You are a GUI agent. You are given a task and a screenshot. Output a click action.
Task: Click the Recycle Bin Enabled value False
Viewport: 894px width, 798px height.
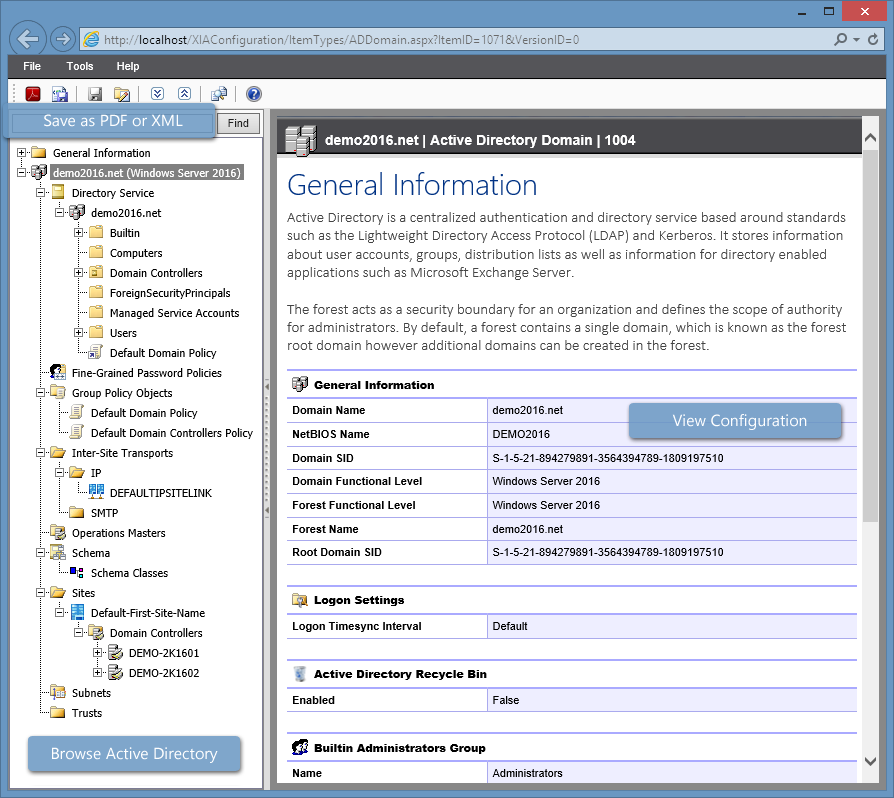coord(506,701)
